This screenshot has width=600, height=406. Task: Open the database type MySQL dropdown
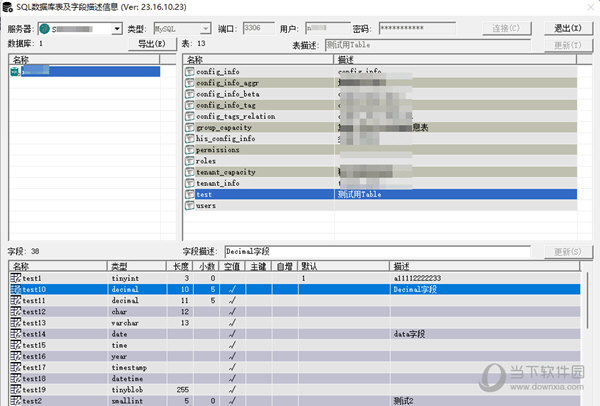pos(204,29)
